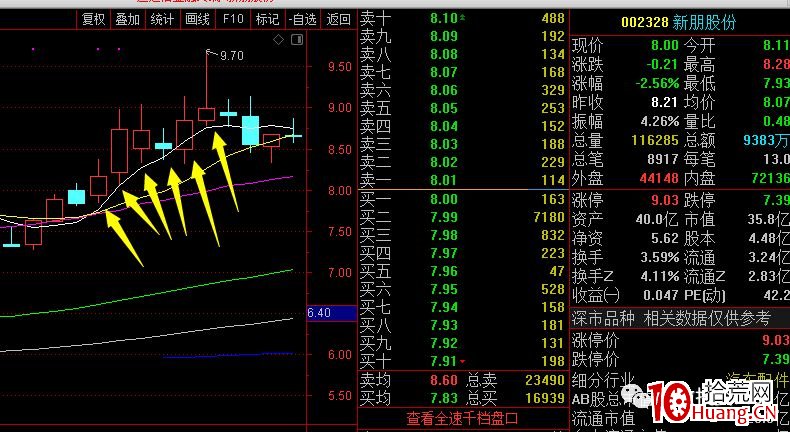Click the 标记 mark button

point(267,20)
